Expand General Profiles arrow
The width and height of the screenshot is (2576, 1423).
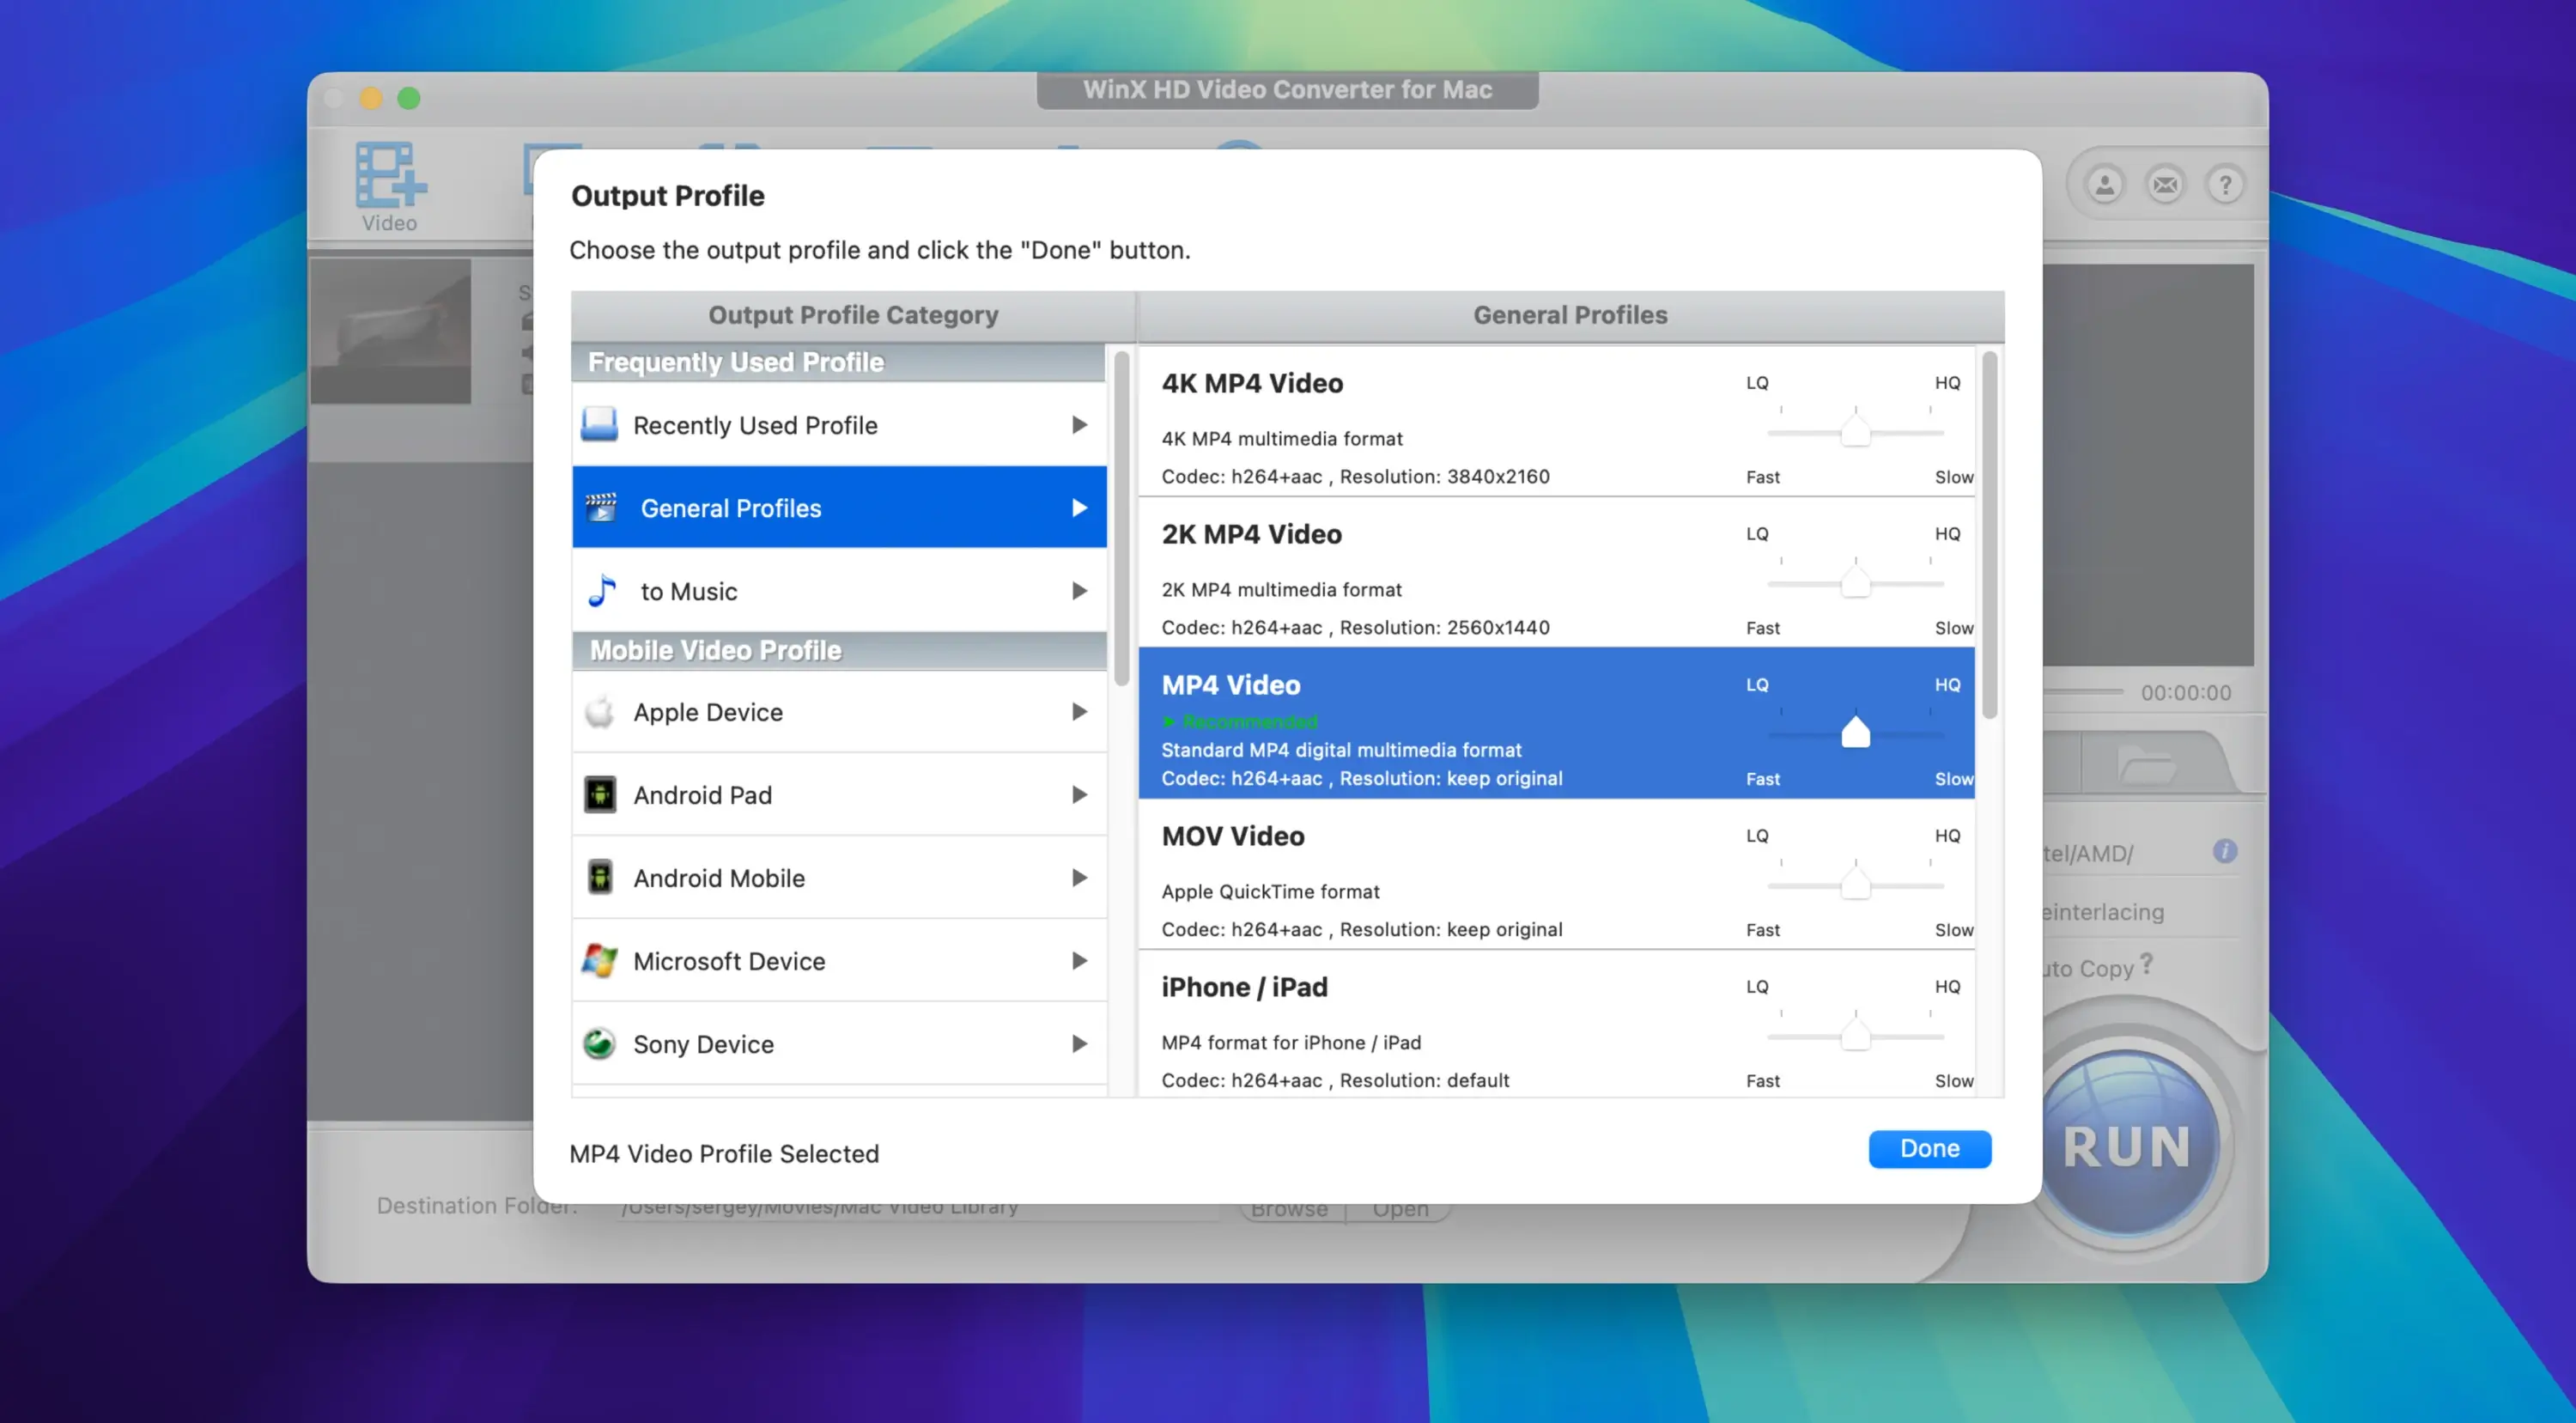pos(1079,508)
